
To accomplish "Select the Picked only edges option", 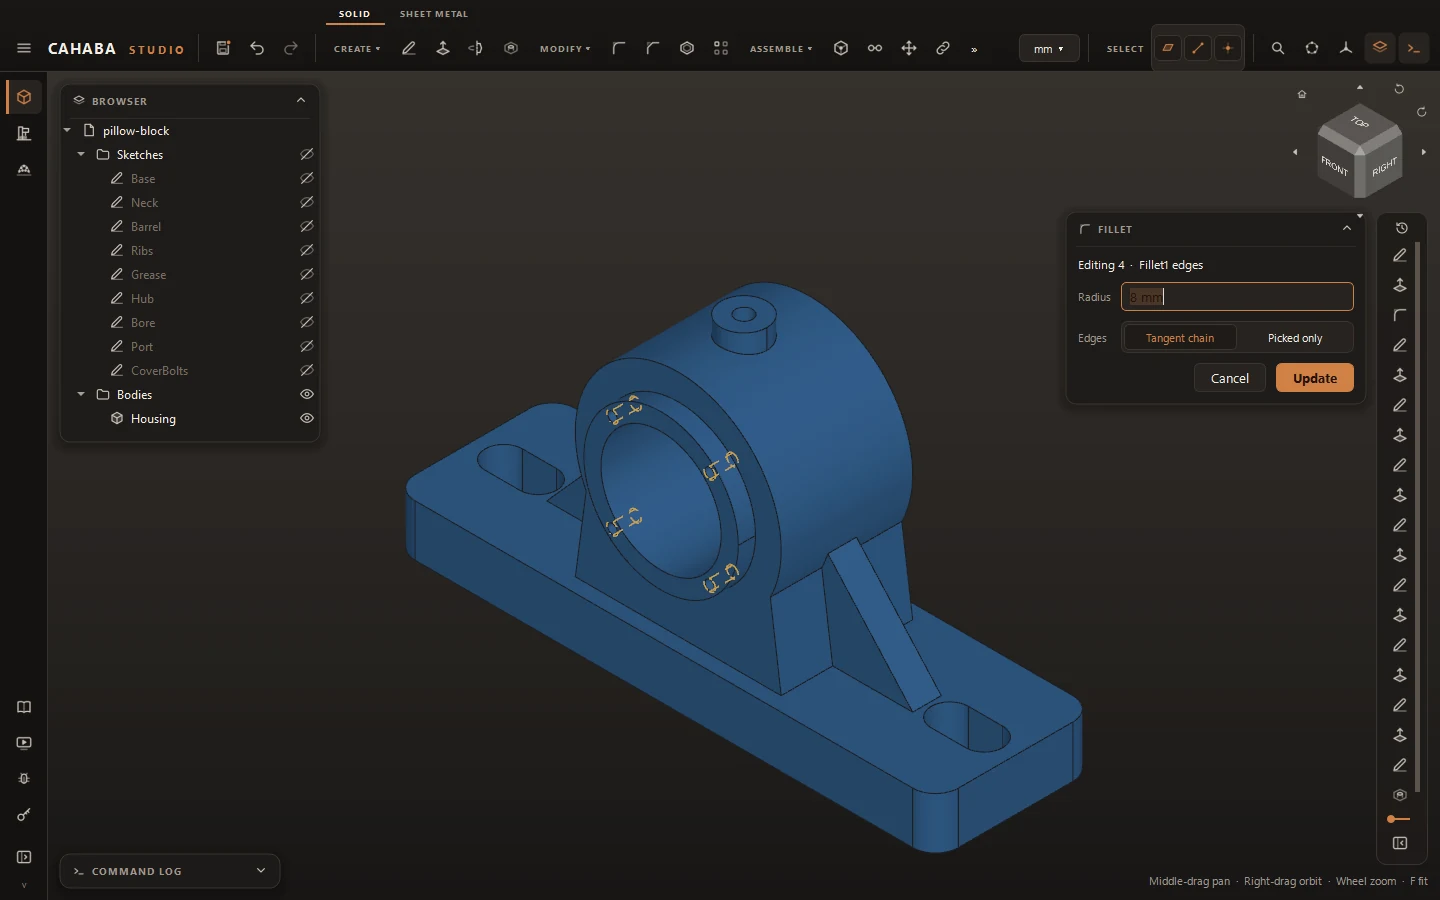I will click(x=1295, y=338).
